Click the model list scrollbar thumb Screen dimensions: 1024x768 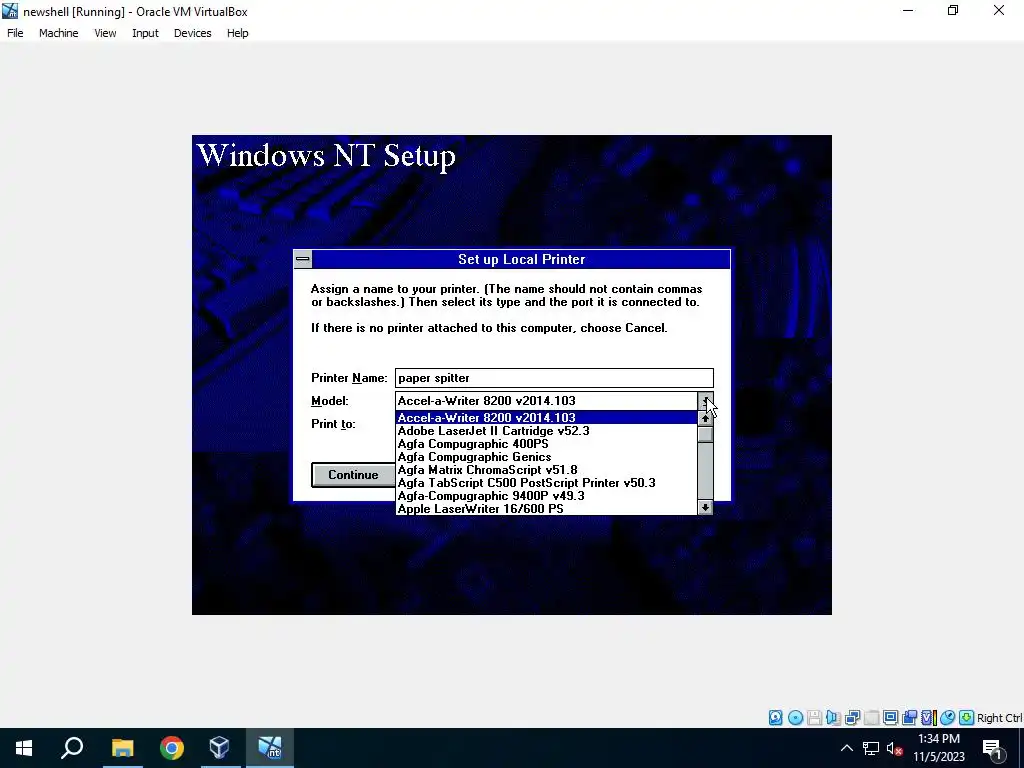pos(705,434)
